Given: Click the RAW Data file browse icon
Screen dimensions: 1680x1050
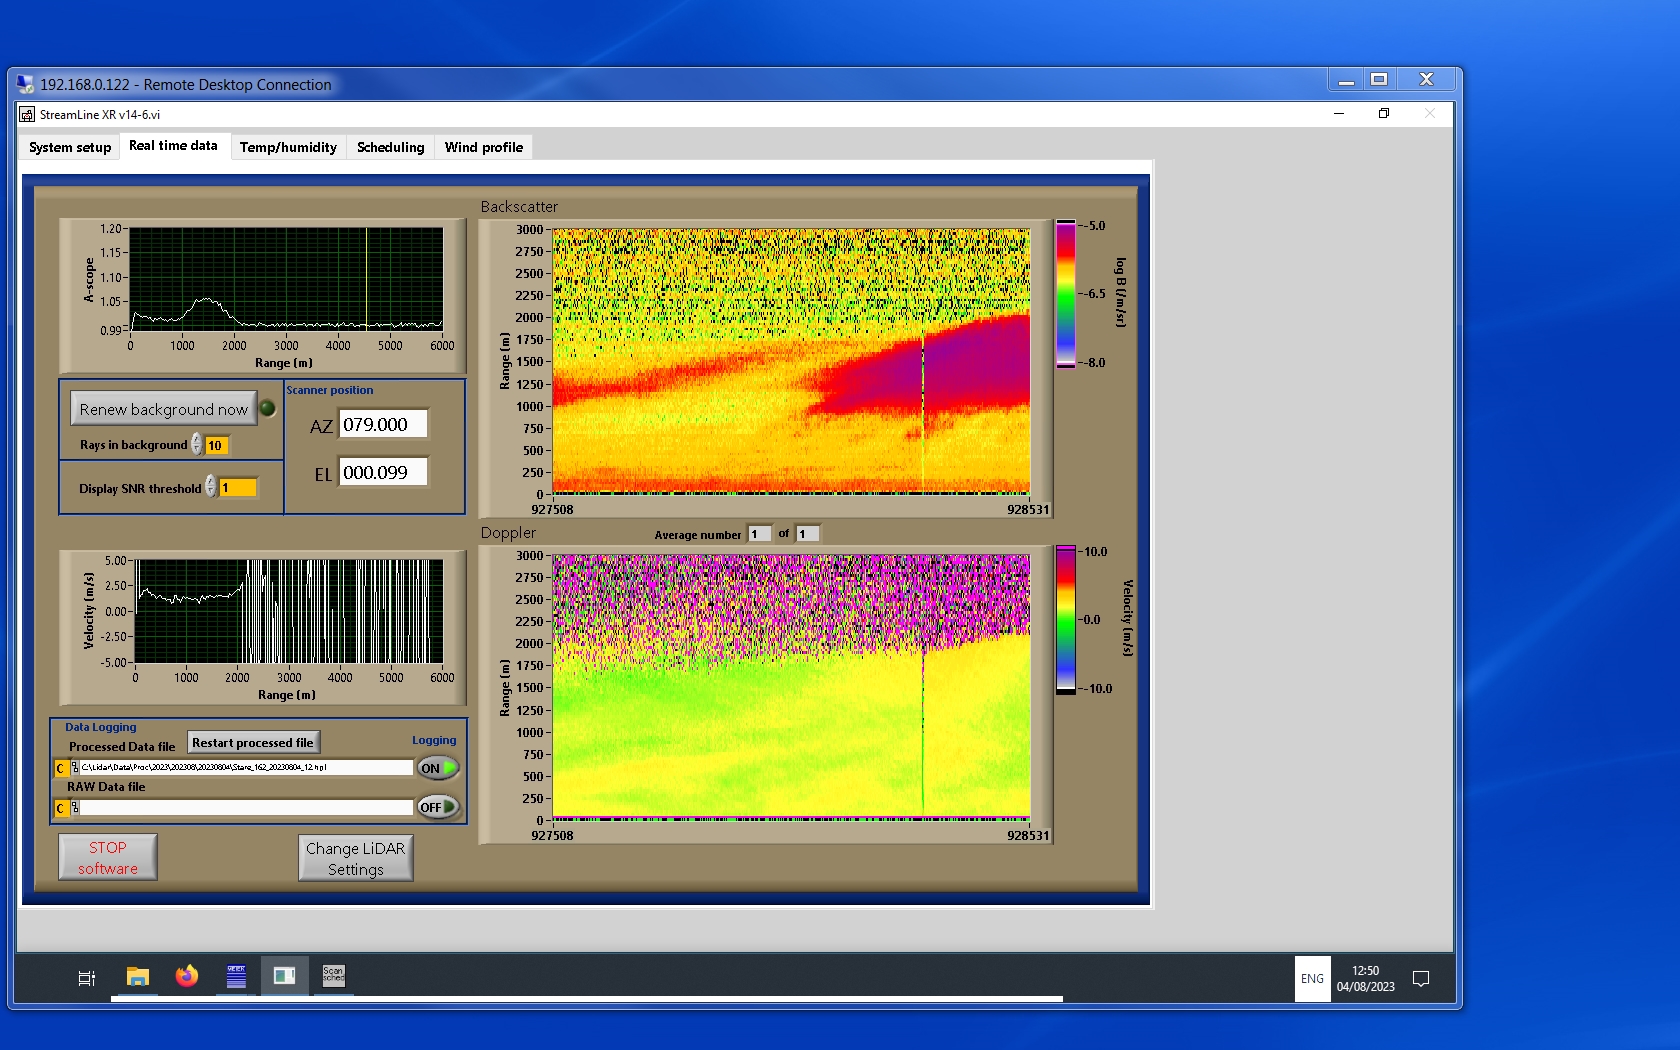Looking at the screenshot, I should click(x=75, y=808).
